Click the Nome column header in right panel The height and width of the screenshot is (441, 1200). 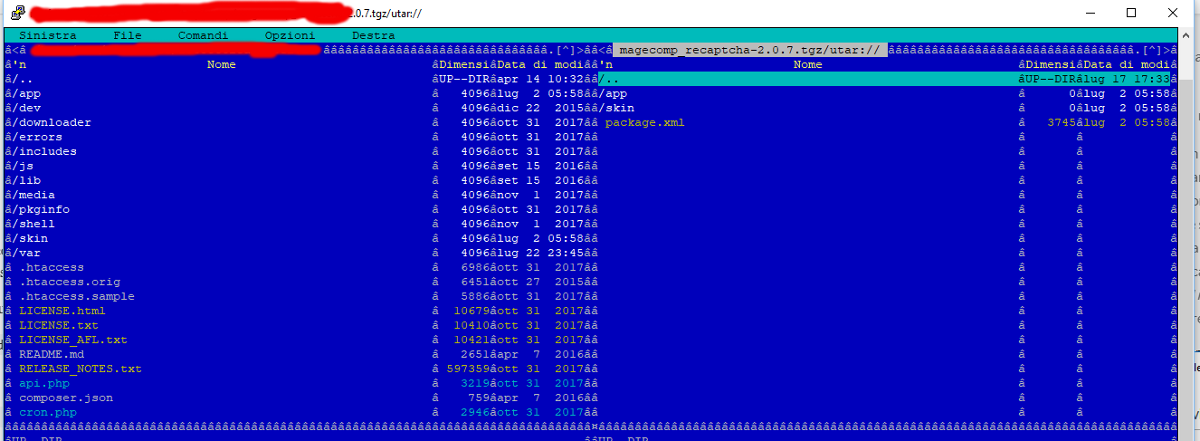pos(808,64)
